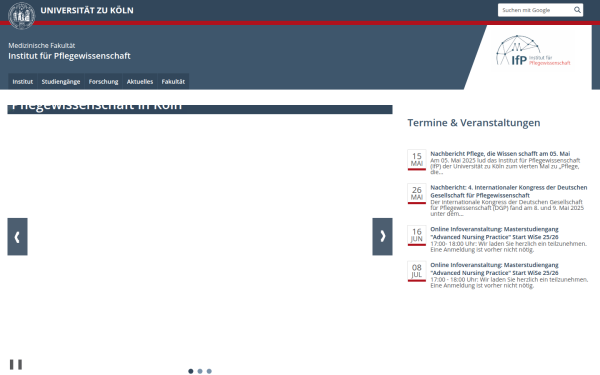This screenshot has height=375, width=600.
Task: Click the Termine & Veranstaltungen heading
Action: pyautogui.click(x=474, y=123)
